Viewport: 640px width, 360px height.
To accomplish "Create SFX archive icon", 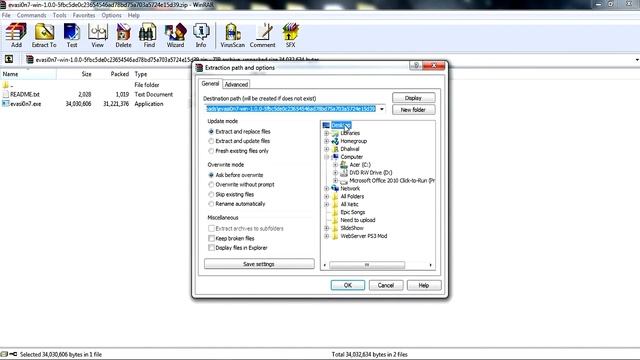I will pyautogui.click(x=290, y=35).
